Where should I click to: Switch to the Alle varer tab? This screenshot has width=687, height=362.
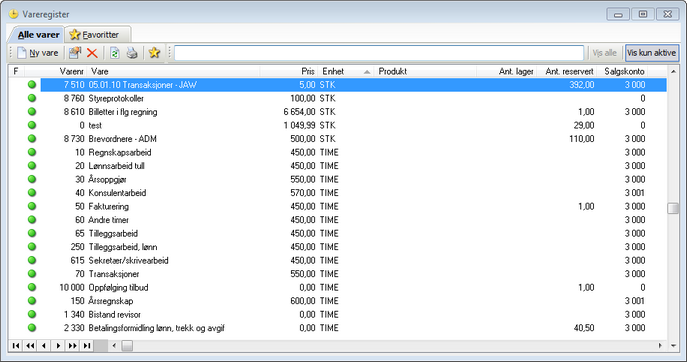coord(38,35)
